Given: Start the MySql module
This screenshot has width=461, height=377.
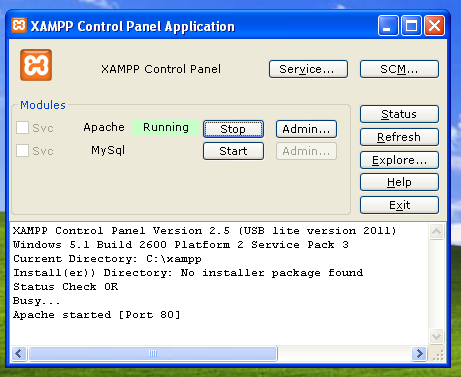Looking at the screenshot, I should pos(233,151).
